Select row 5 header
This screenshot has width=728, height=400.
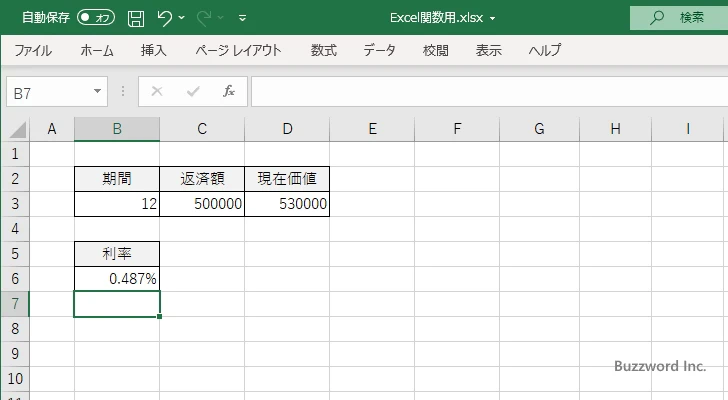15,254
